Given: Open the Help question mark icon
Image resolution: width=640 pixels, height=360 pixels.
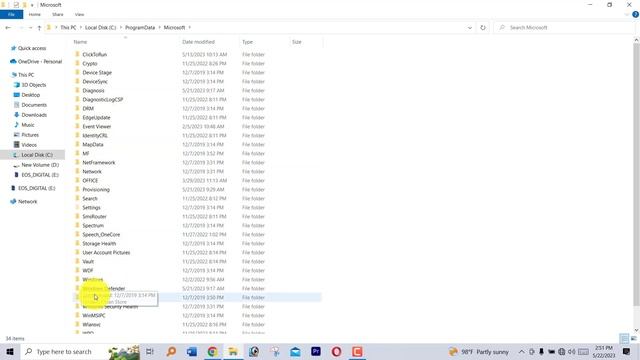Looking at the screenshot, I should pyautogui.click(x=636, y=14).
